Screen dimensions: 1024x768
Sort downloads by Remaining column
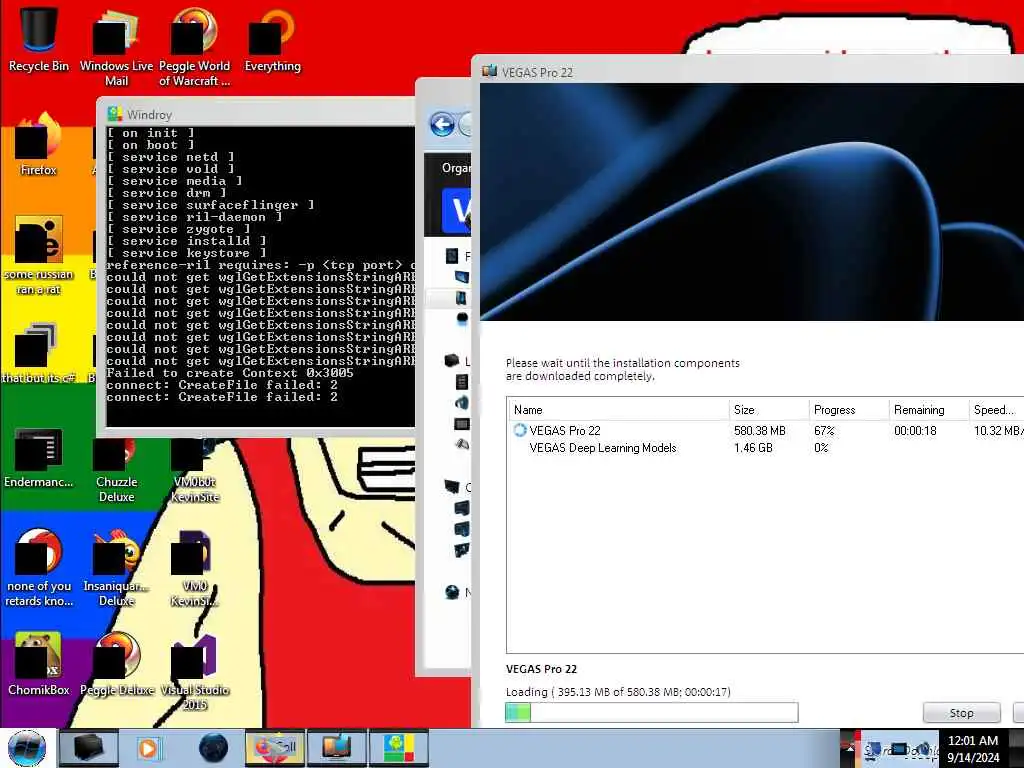(x=928, y=409)
